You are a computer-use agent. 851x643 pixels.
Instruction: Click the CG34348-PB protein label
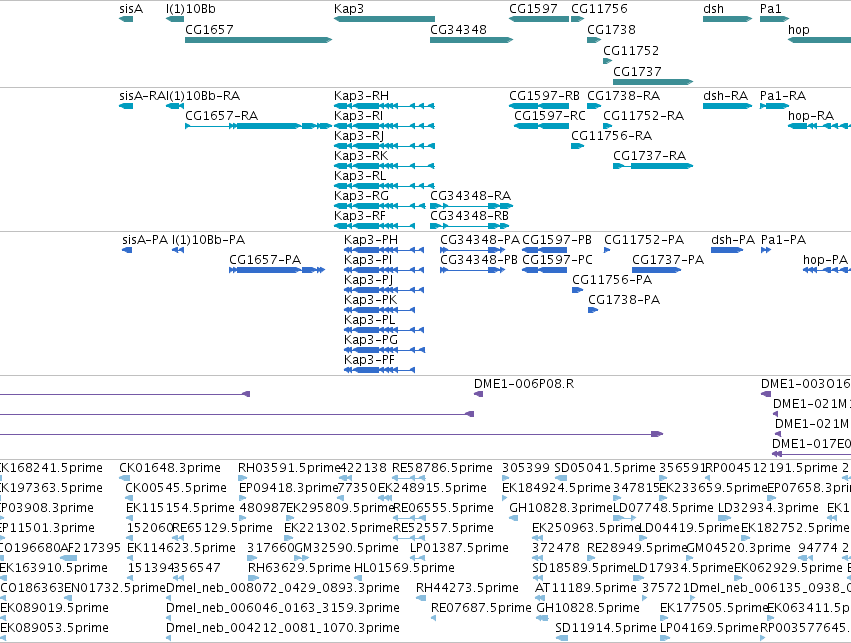[x=479, y=260]
